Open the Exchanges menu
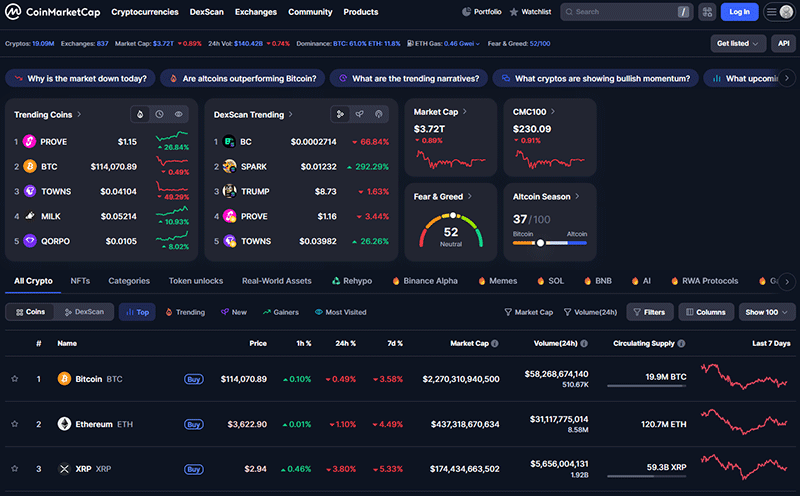 pos(256,12)
